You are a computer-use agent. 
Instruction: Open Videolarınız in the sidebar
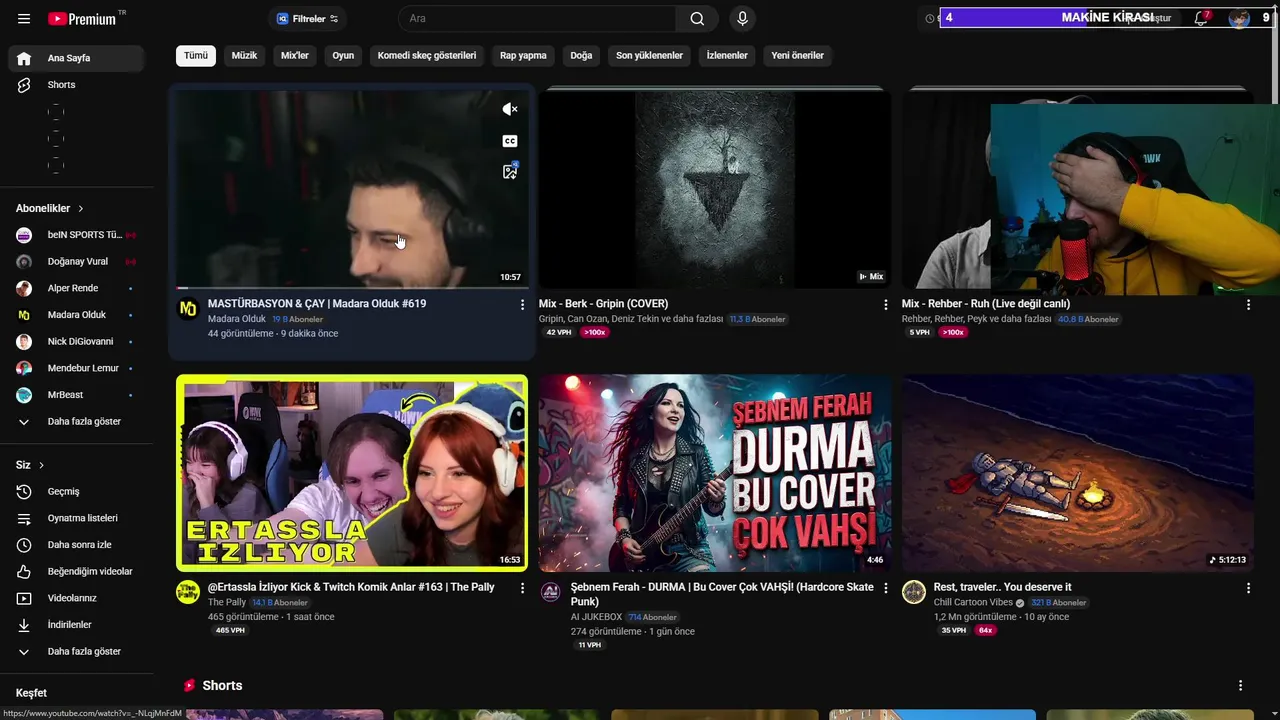pos(76,598)
